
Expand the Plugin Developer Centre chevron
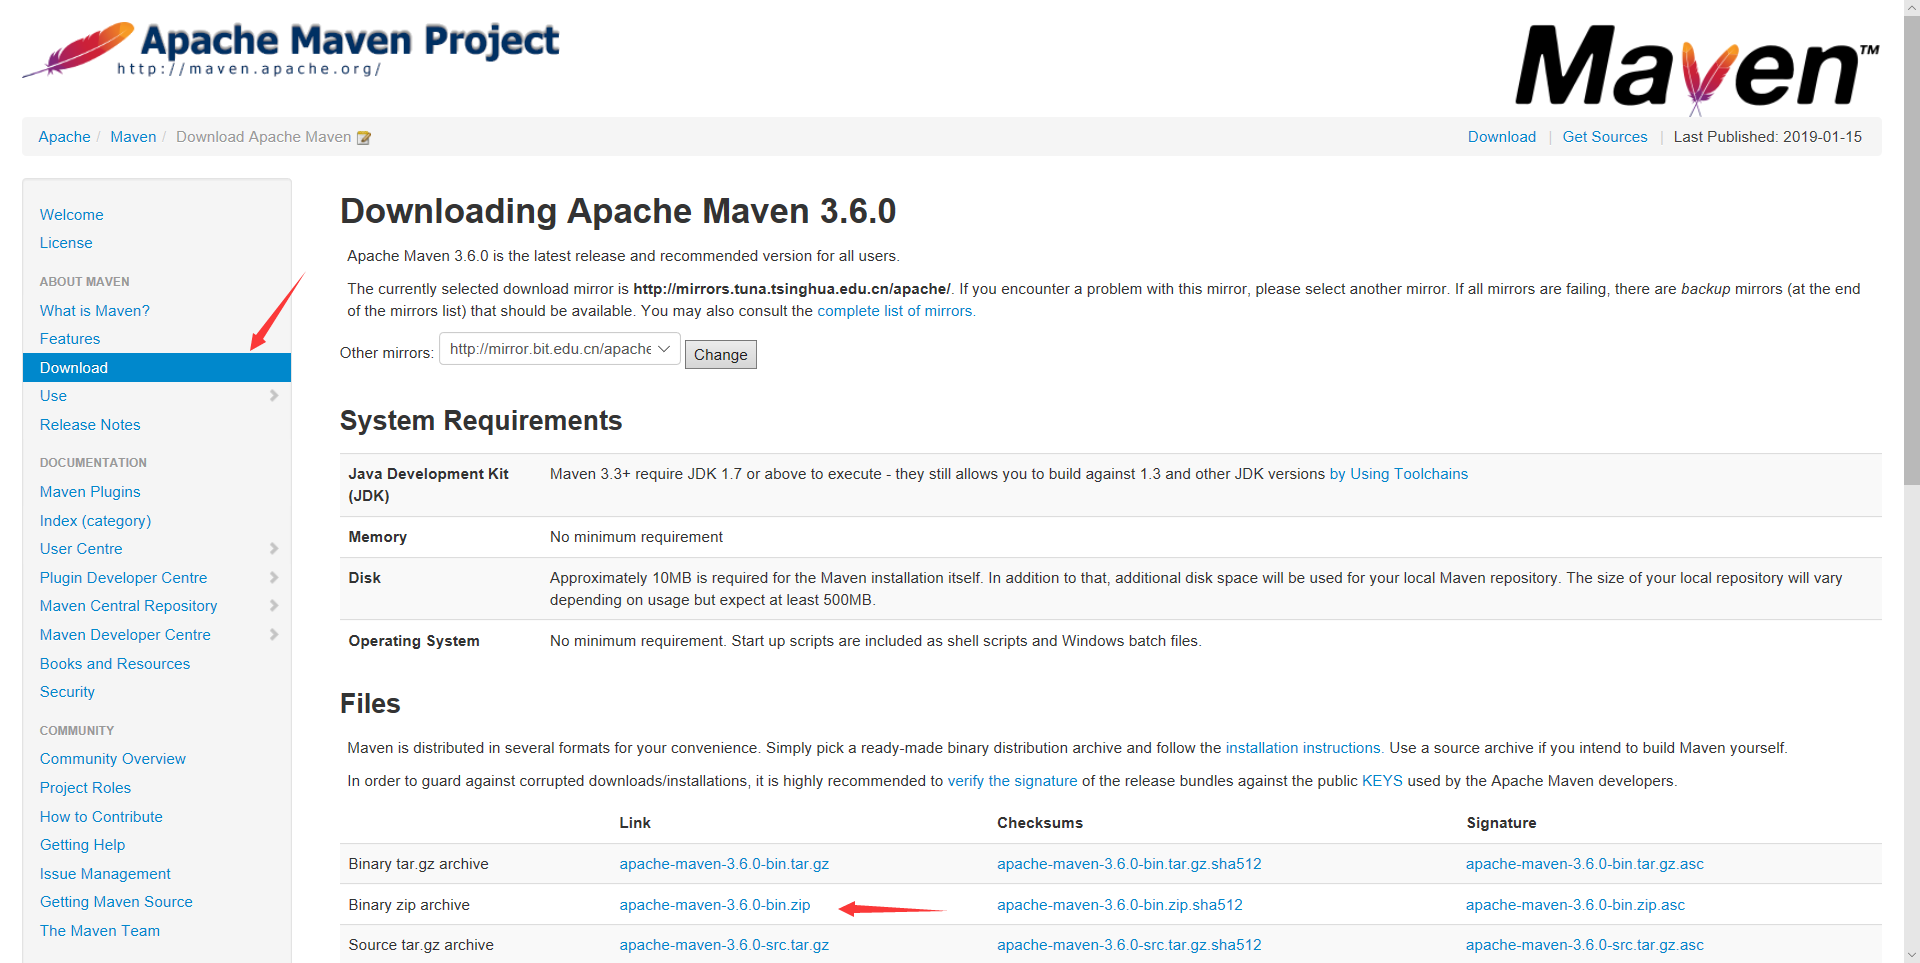(274, 578)
